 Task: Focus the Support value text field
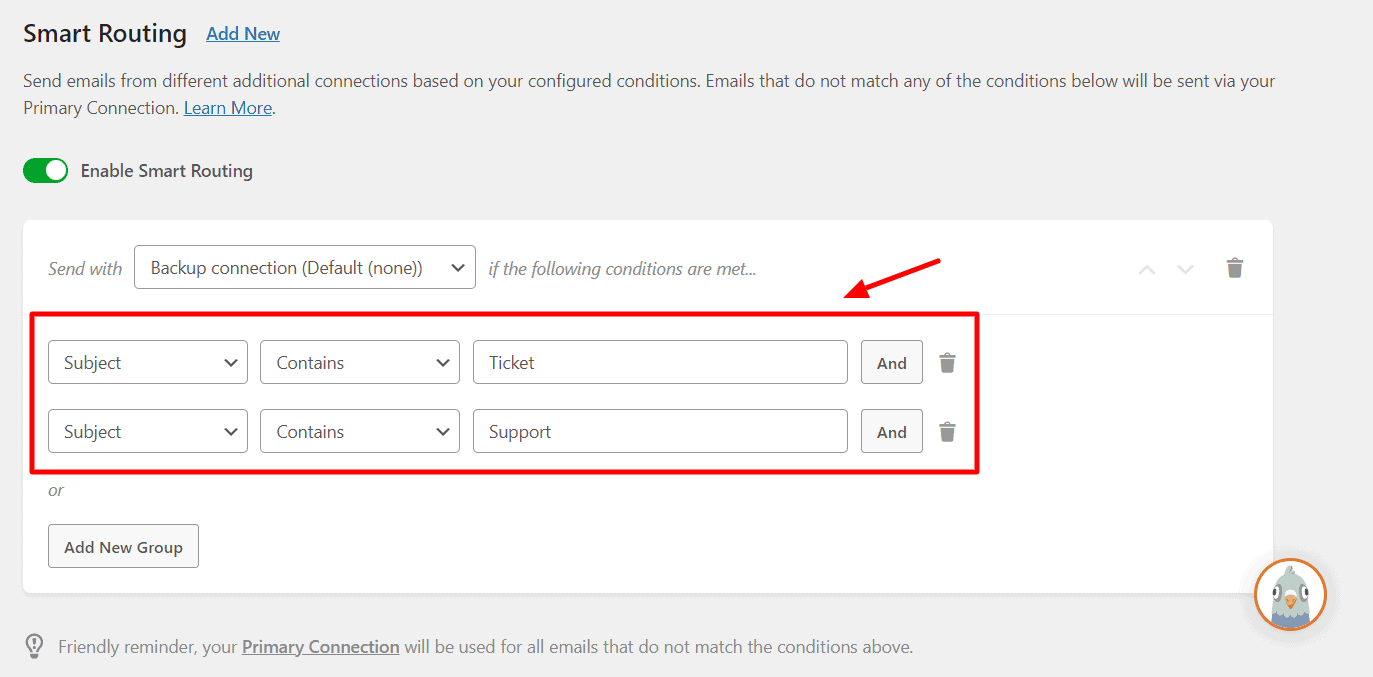(x=660, y=432)
